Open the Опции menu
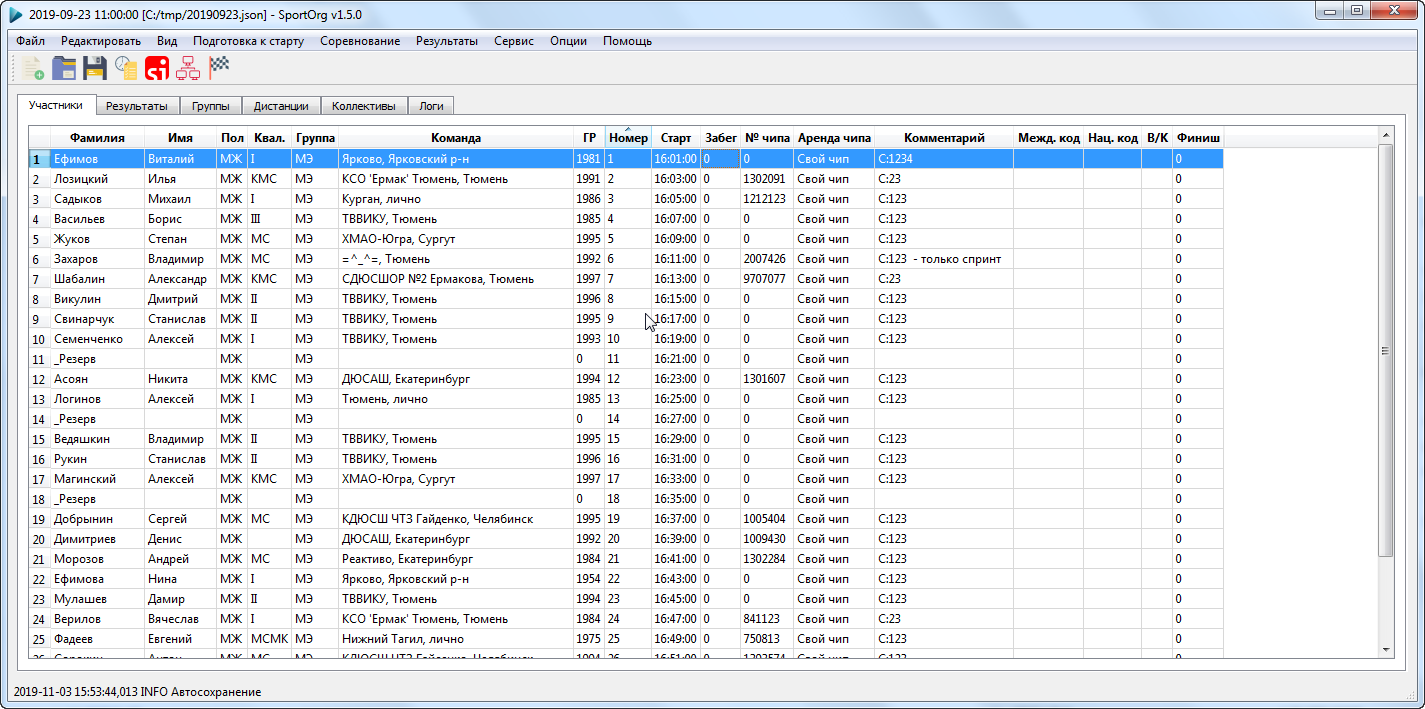This screenshot has height=709, width=1425. pos(568,41)
